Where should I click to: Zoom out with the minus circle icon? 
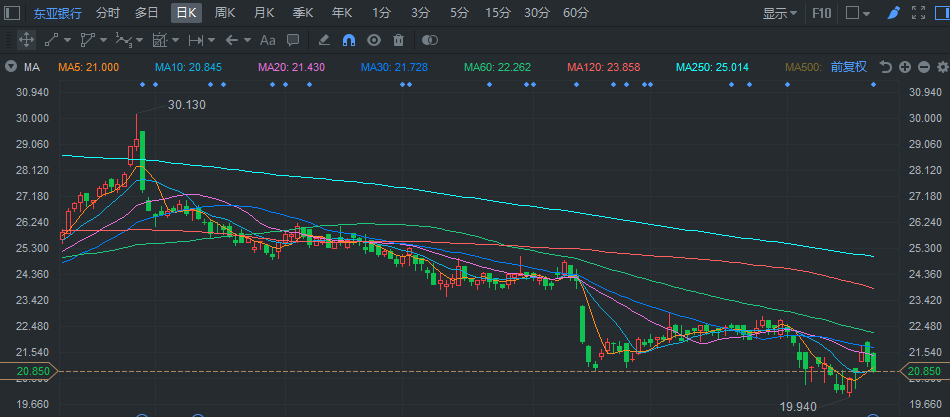[924, 67]
